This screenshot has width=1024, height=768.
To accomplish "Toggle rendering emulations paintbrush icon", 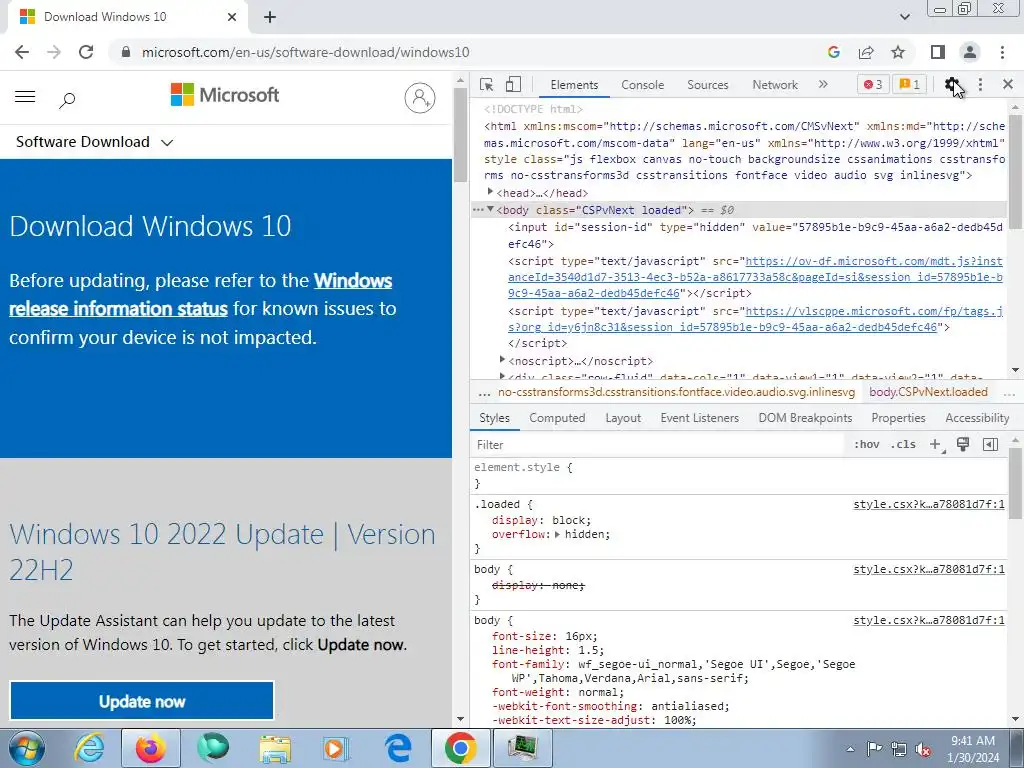I will point(963,445).
